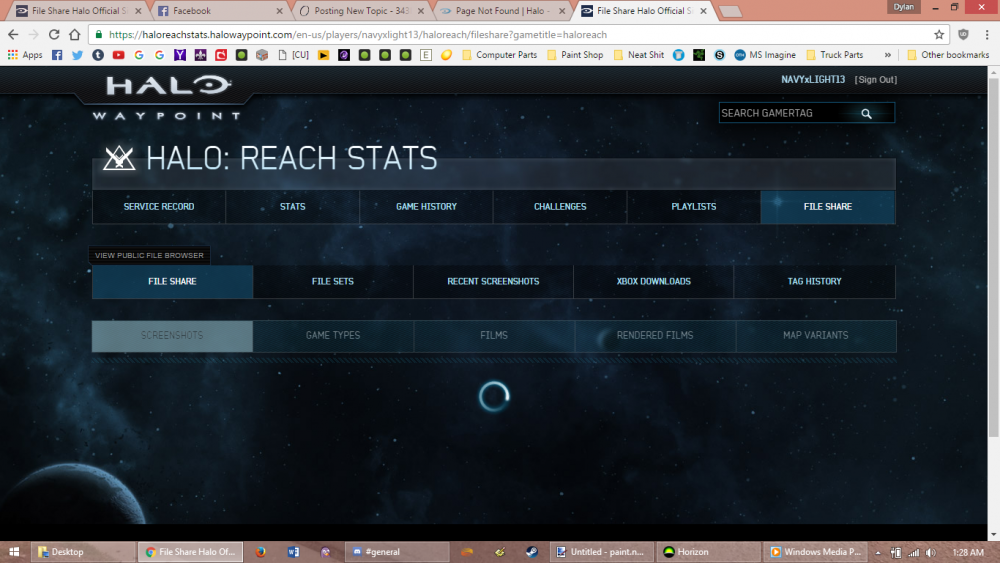Switch to the Stats tab
The image size is (1000, 563).
(x=293, y=207)
